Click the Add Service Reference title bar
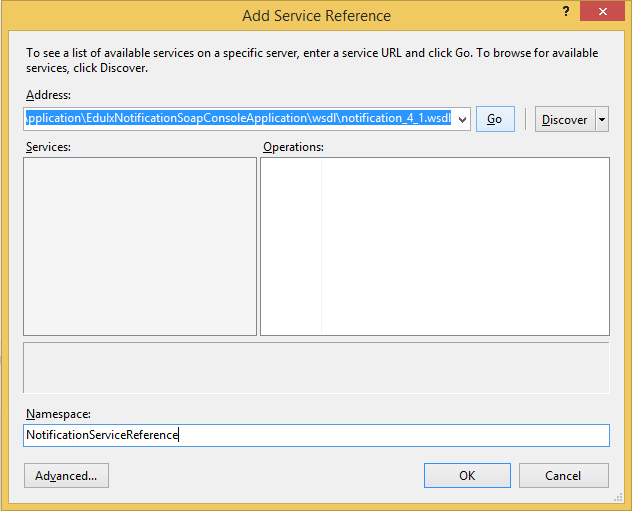 tap(316, 15)
